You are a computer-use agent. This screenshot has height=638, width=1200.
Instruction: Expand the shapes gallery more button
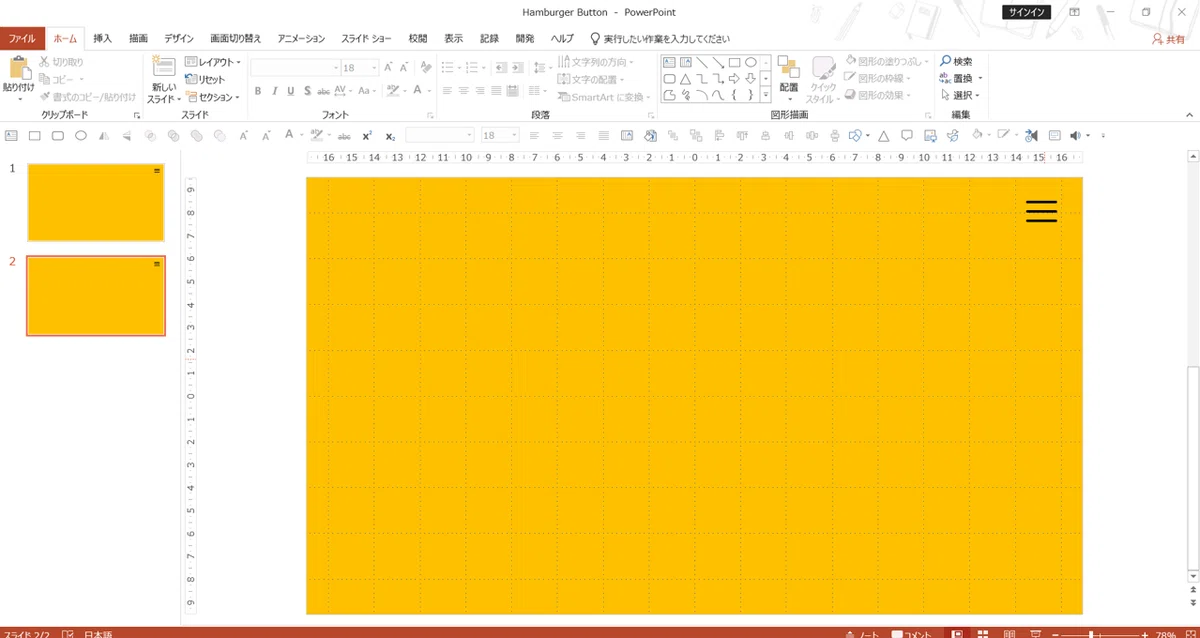click(x=766, y=96)
